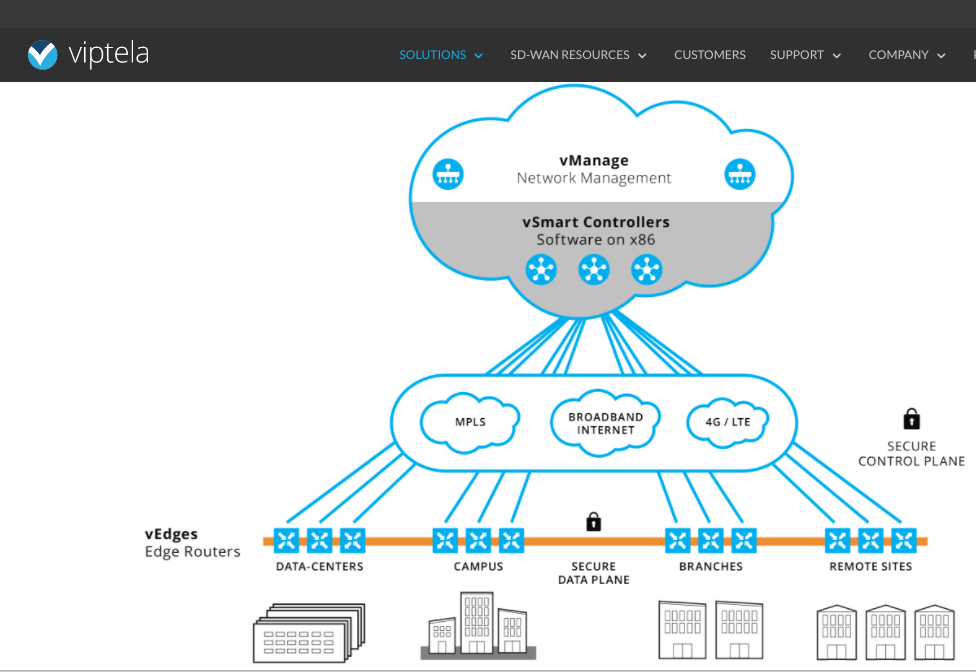
Task: Click the middle vEdge router icon over Campus
Action: [478, 541]
